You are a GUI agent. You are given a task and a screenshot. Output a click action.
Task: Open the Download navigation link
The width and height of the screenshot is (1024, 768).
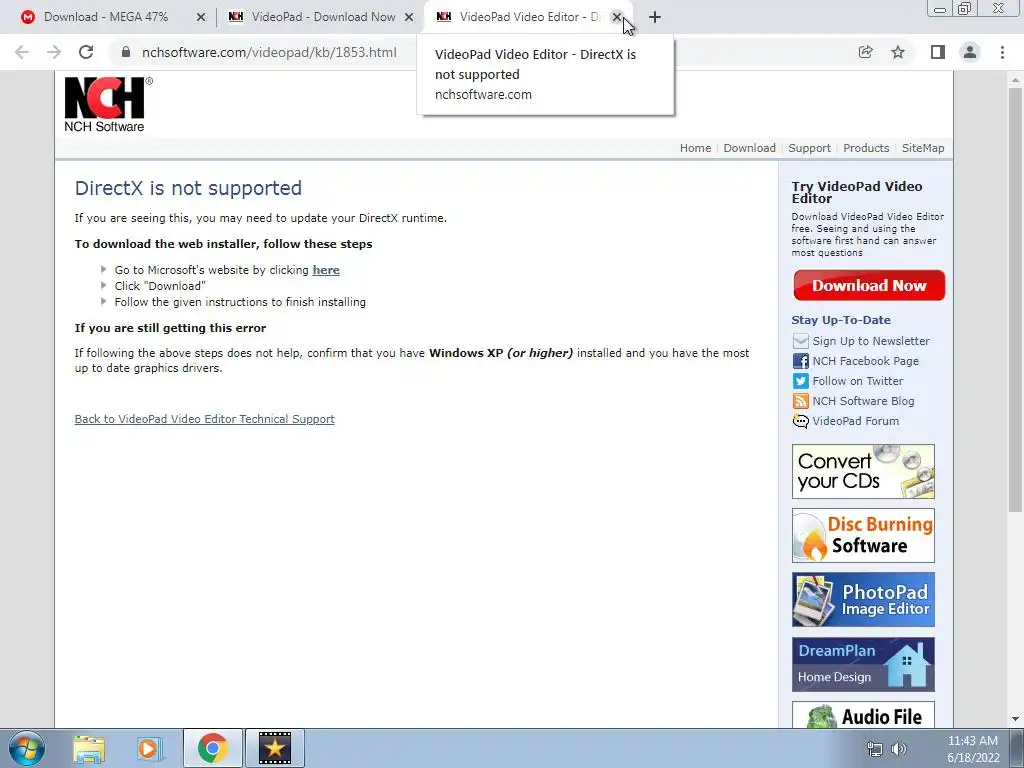[749, 148]
